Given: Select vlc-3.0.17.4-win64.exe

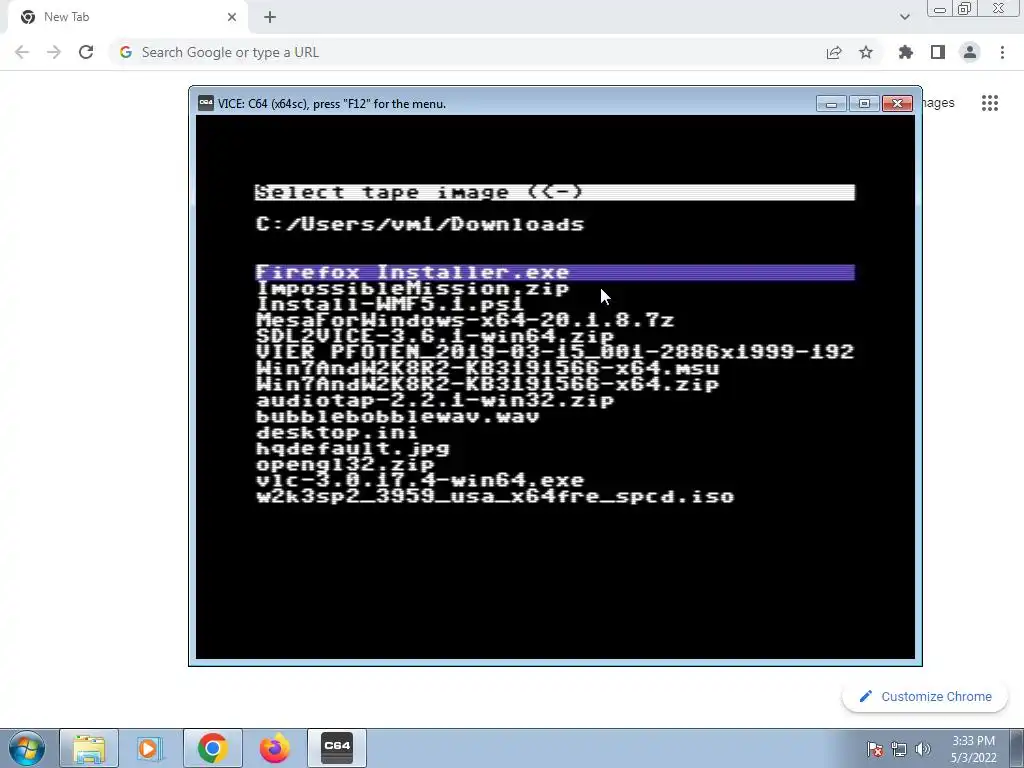Looking at the screenshot, I should 420,480.
